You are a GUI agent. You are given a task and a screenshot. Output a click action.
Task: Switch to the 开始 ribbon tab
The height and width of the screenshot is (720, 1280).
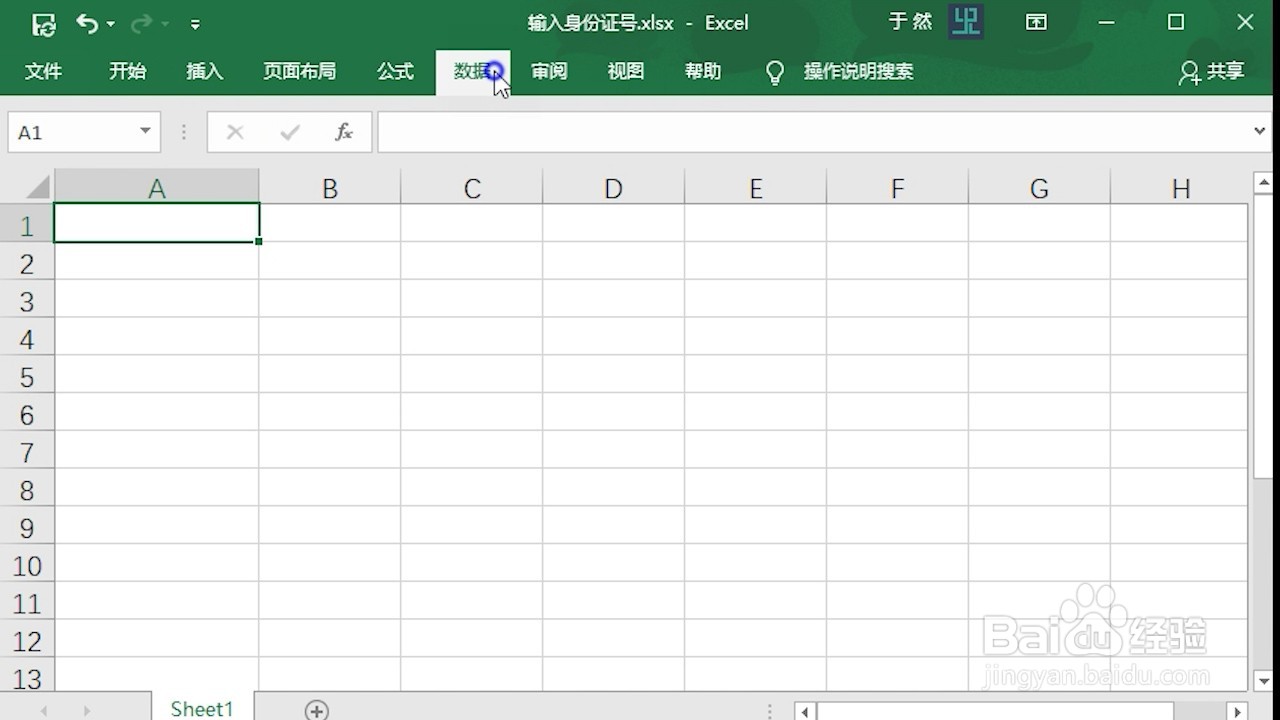pos(127,71)
